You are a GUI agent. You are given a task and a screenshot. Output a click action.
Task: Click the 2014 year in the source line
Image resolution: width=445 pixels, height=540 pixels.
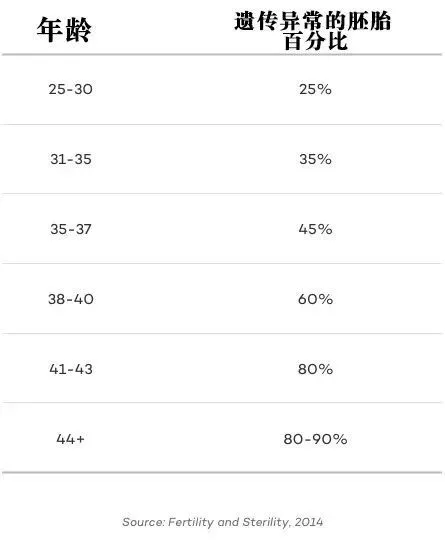pyautogui.click(x=309, y=522)
